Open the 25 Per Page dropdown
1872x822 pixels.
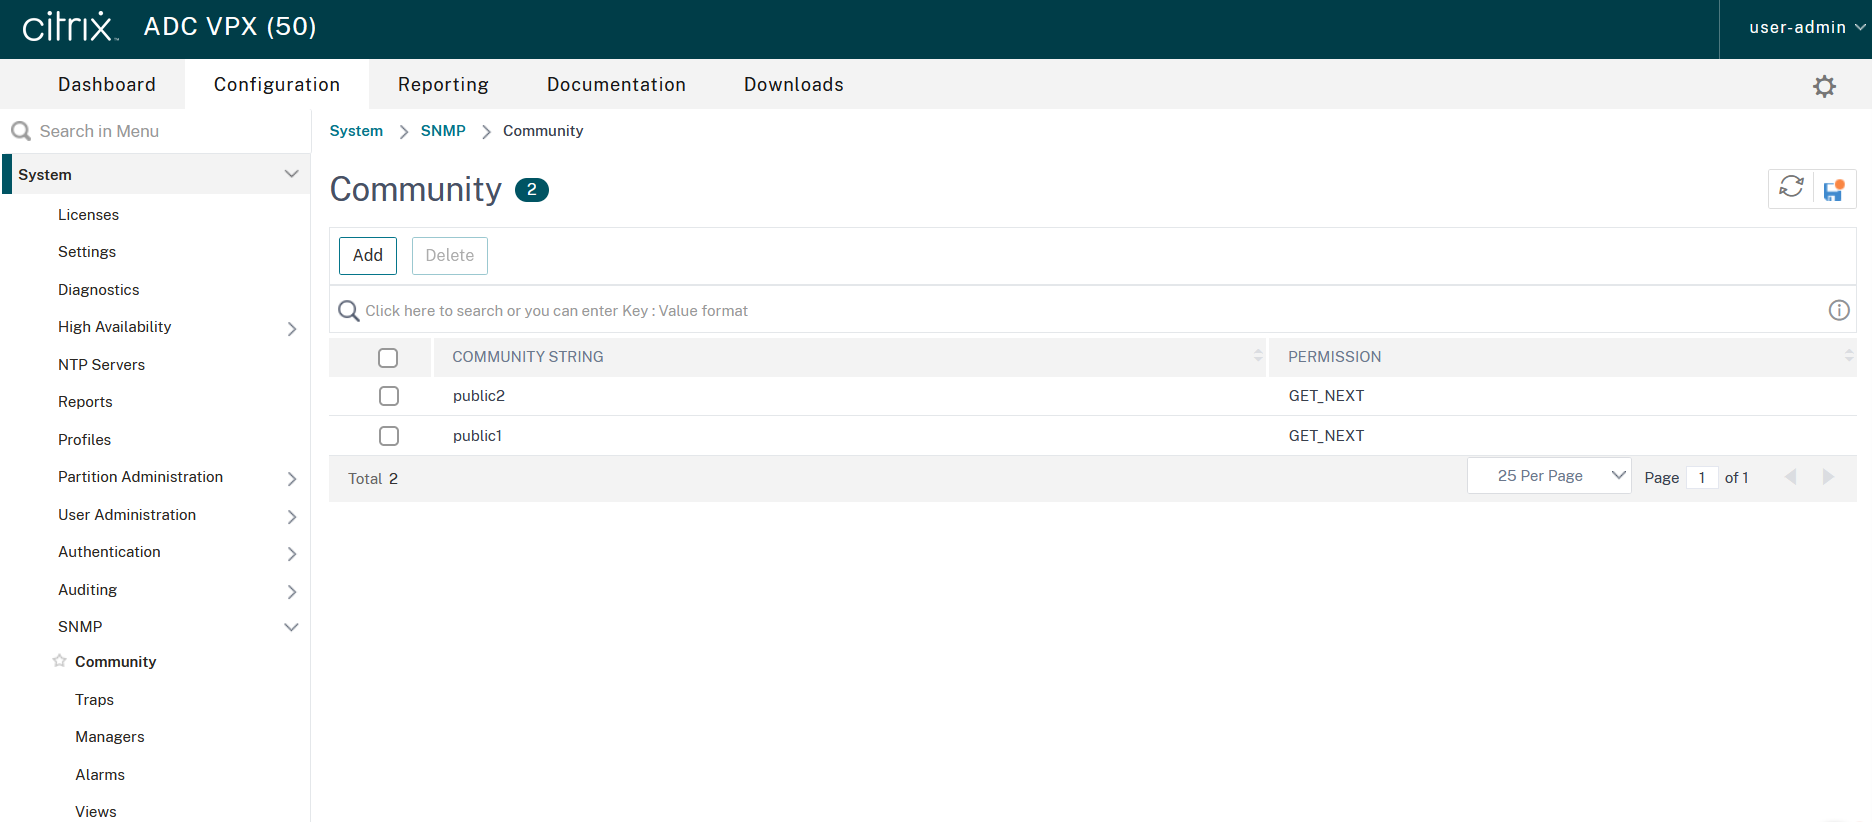pyautogui.click(x=1549, y=476)
